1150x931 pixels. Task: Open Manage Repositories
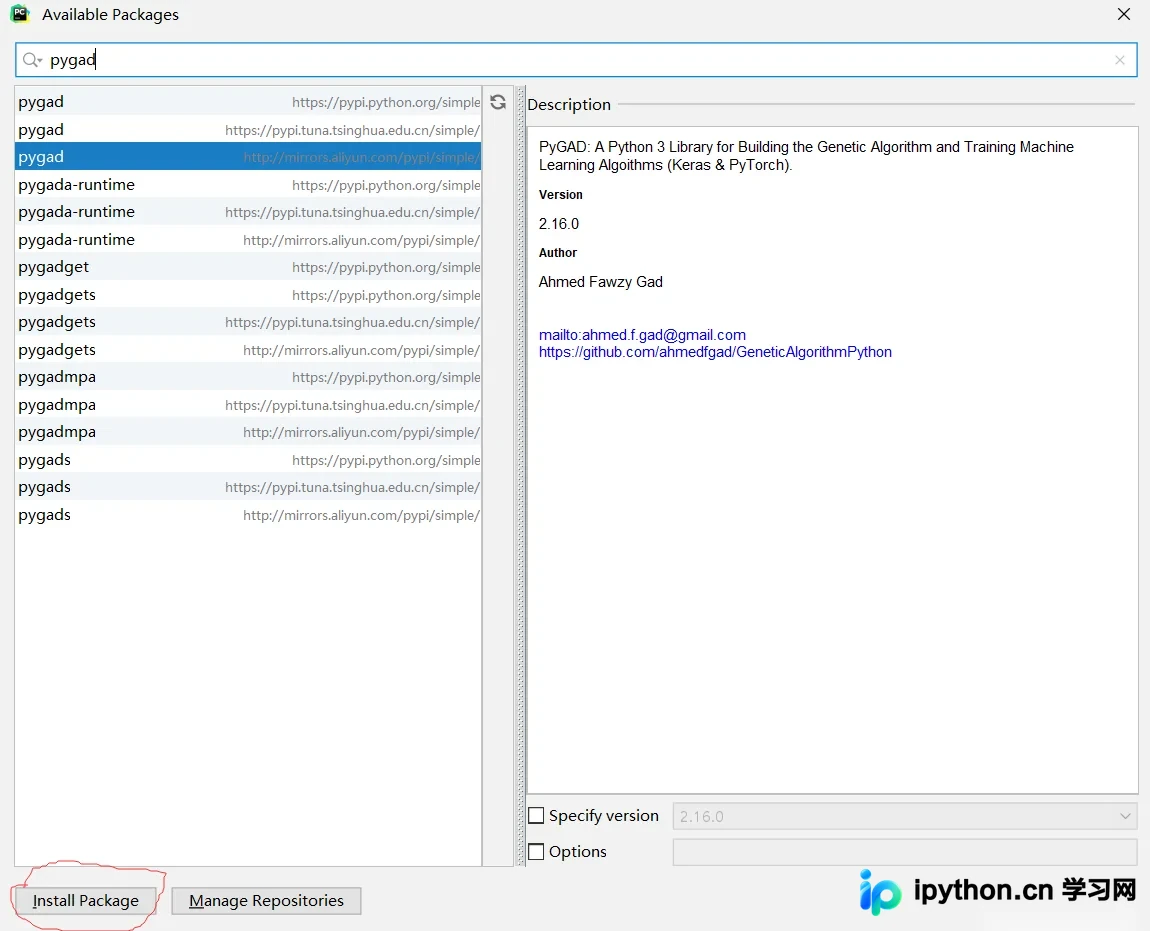266,901
